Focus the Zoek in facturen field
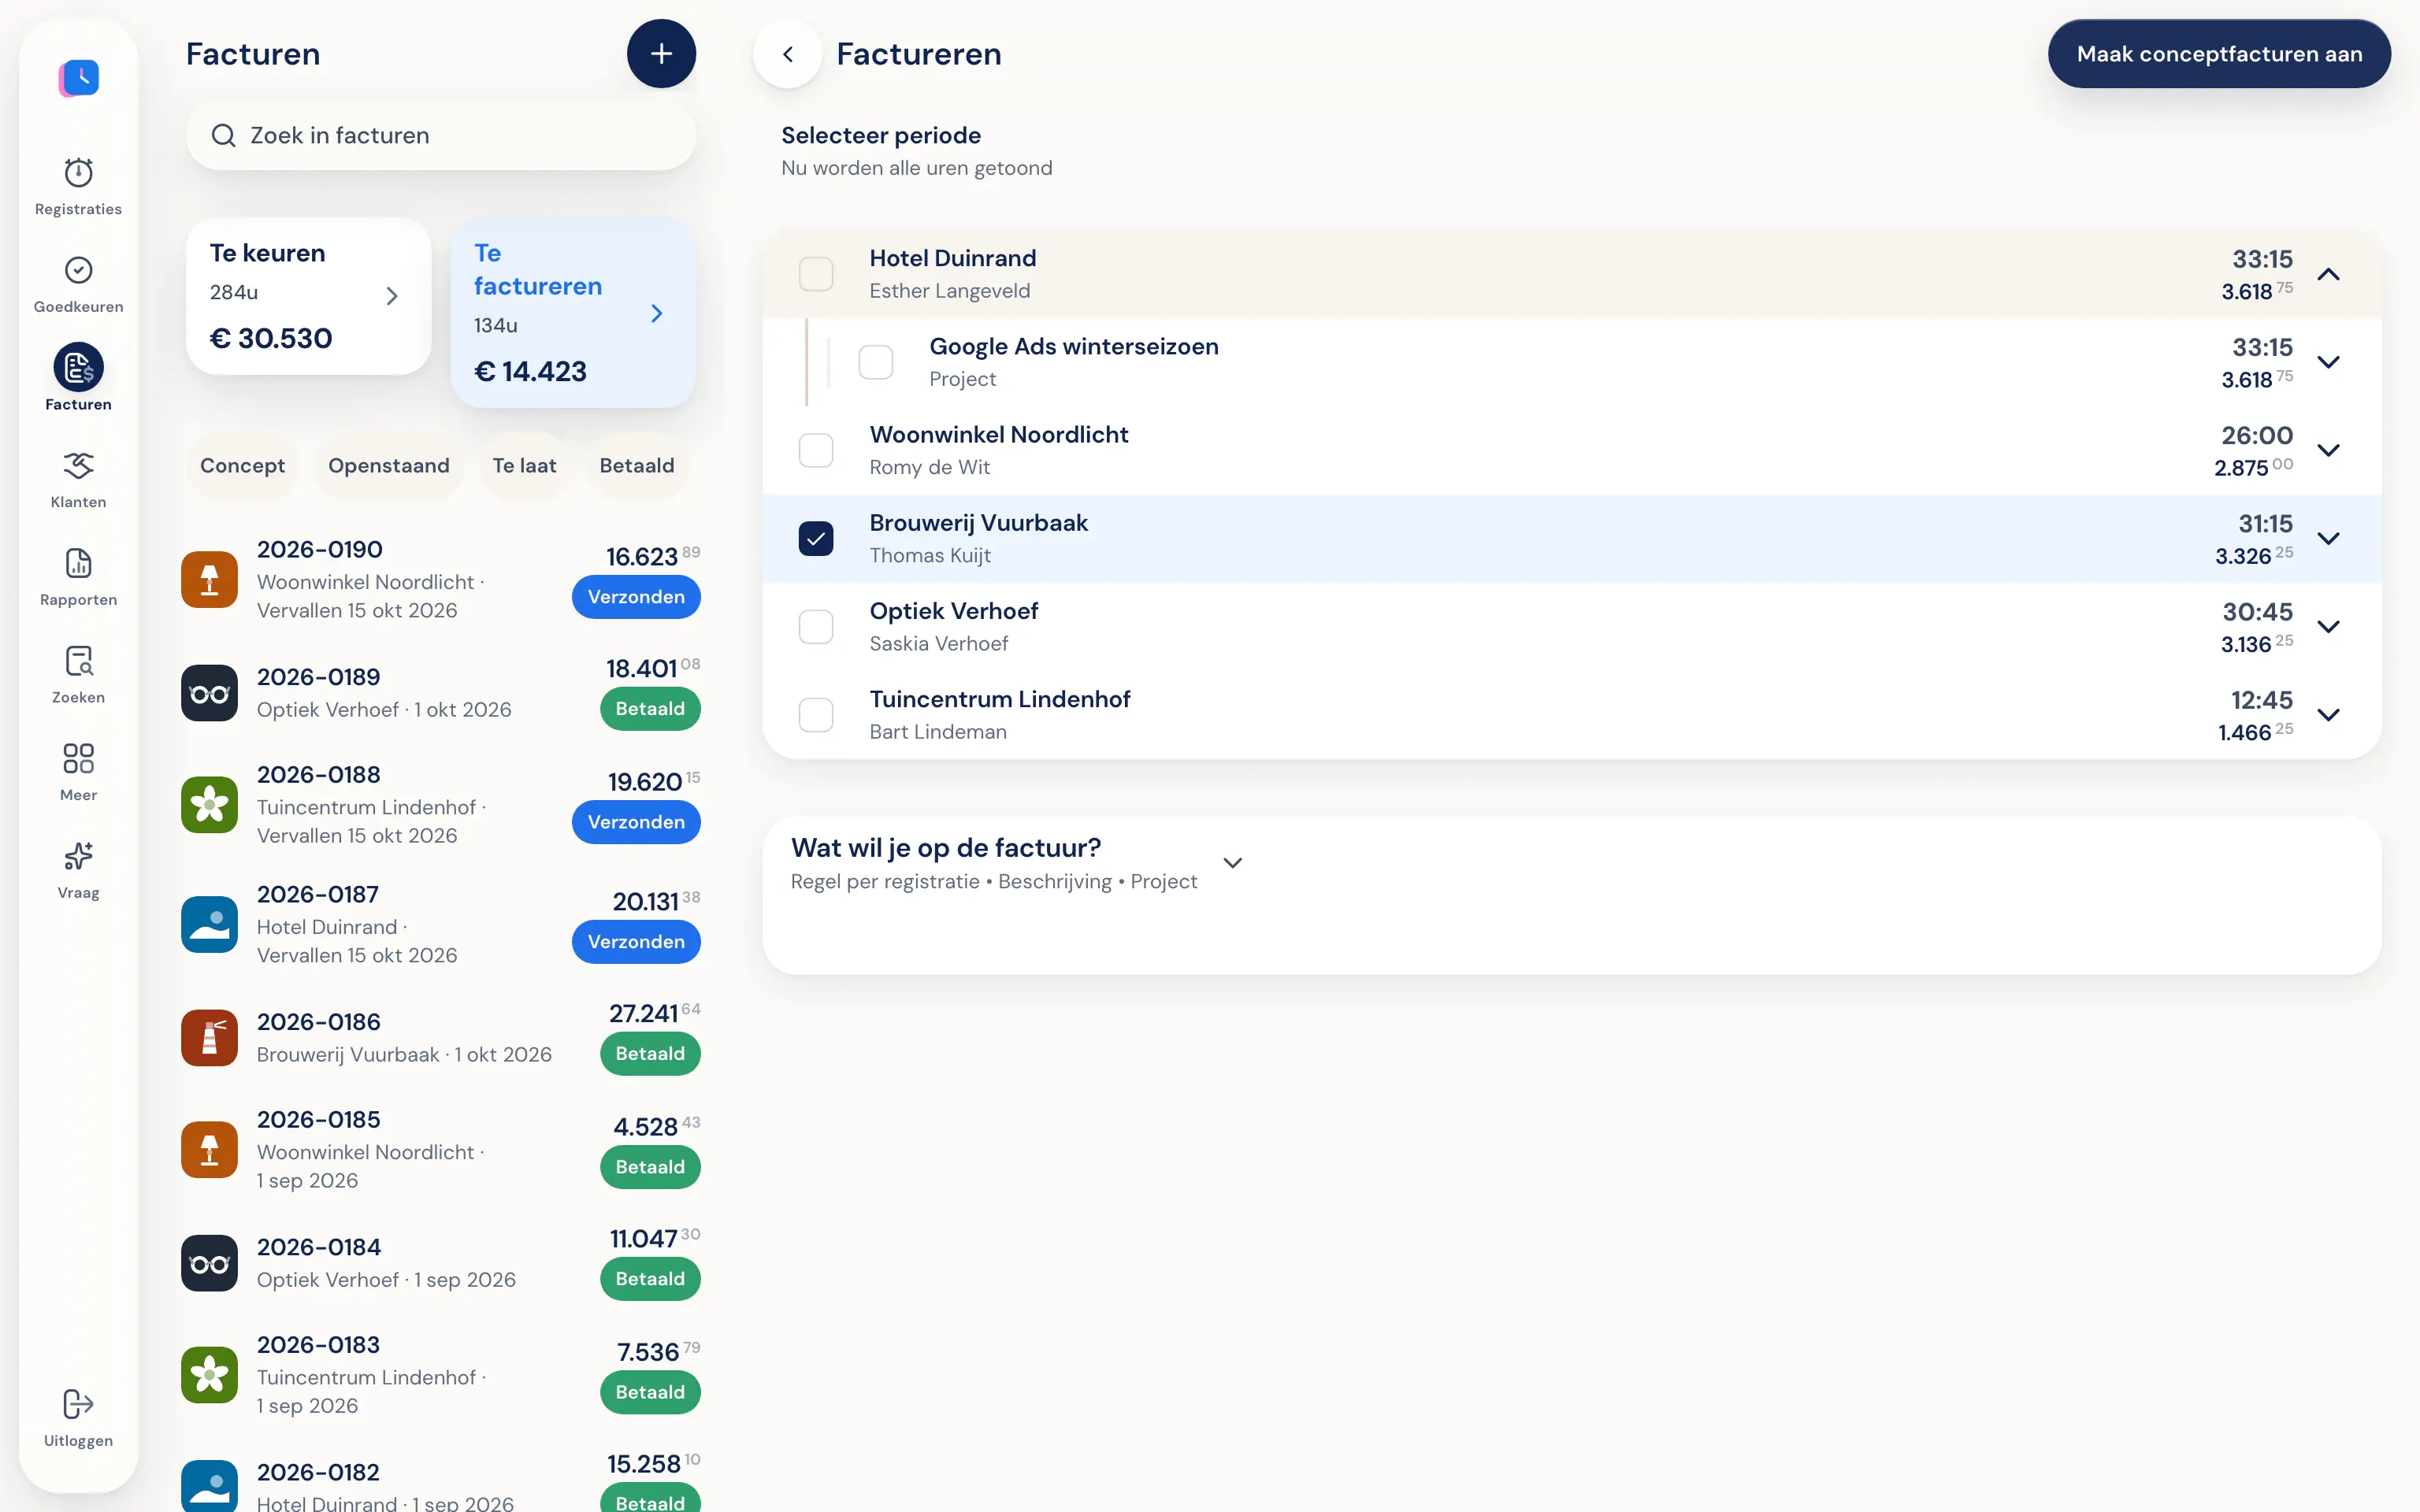 (441, 135)
